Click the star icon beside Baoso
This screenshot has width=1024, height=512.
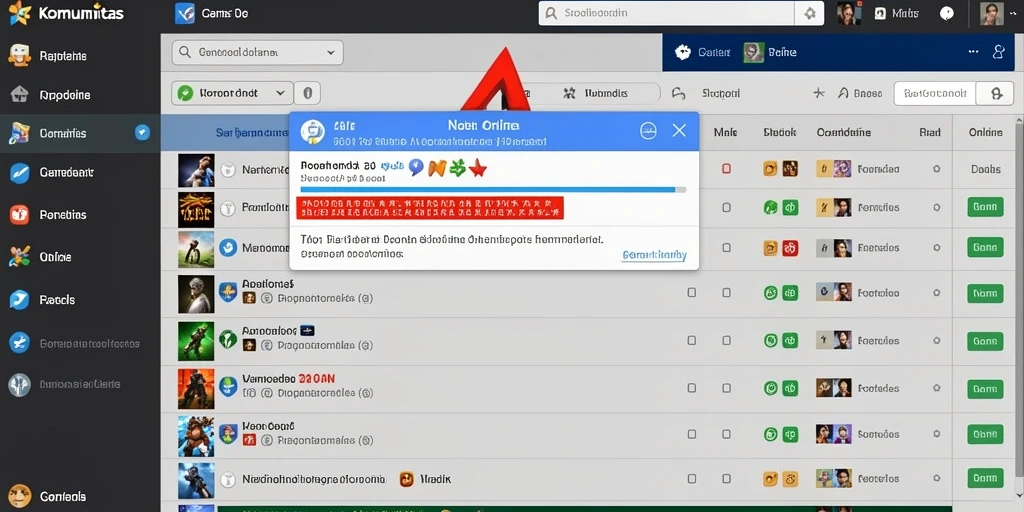click(x=819, y=93)
